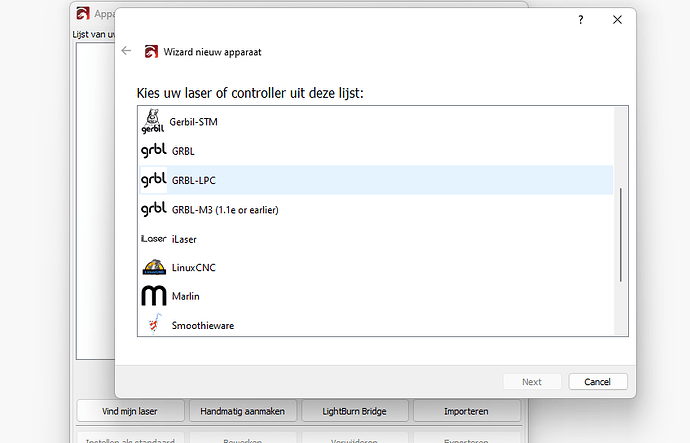690x443 pixels.
Task: Select the grbl logo next to GRBL-LPC
Action: click(x=154, y=180)
